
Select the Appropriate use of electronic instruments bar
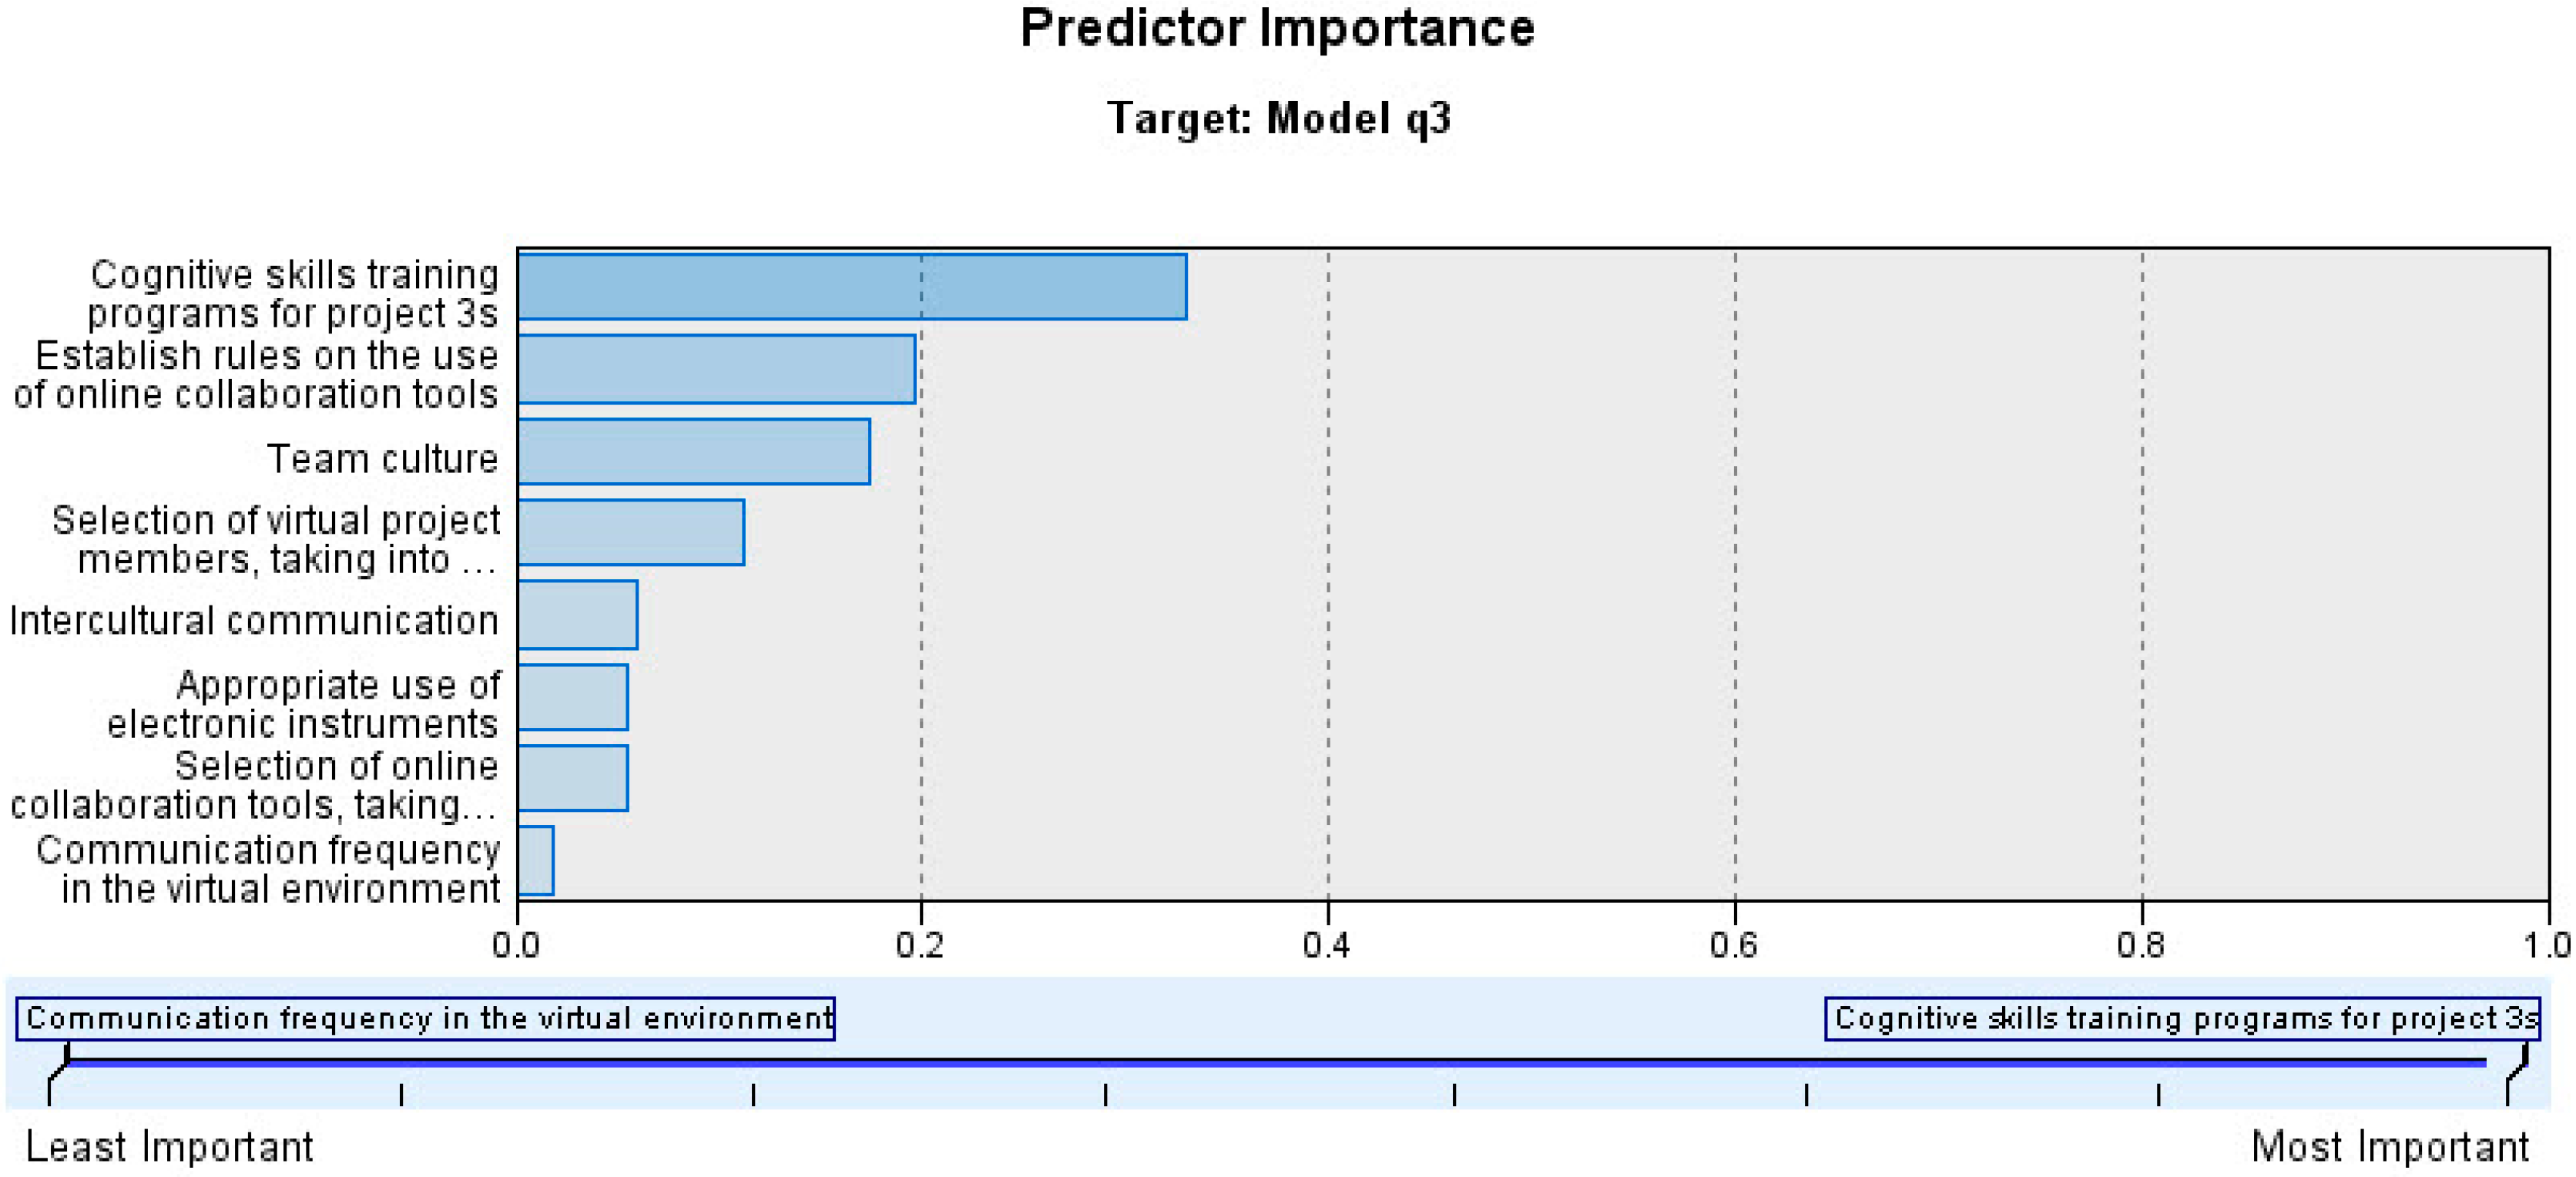click(573, 697)
